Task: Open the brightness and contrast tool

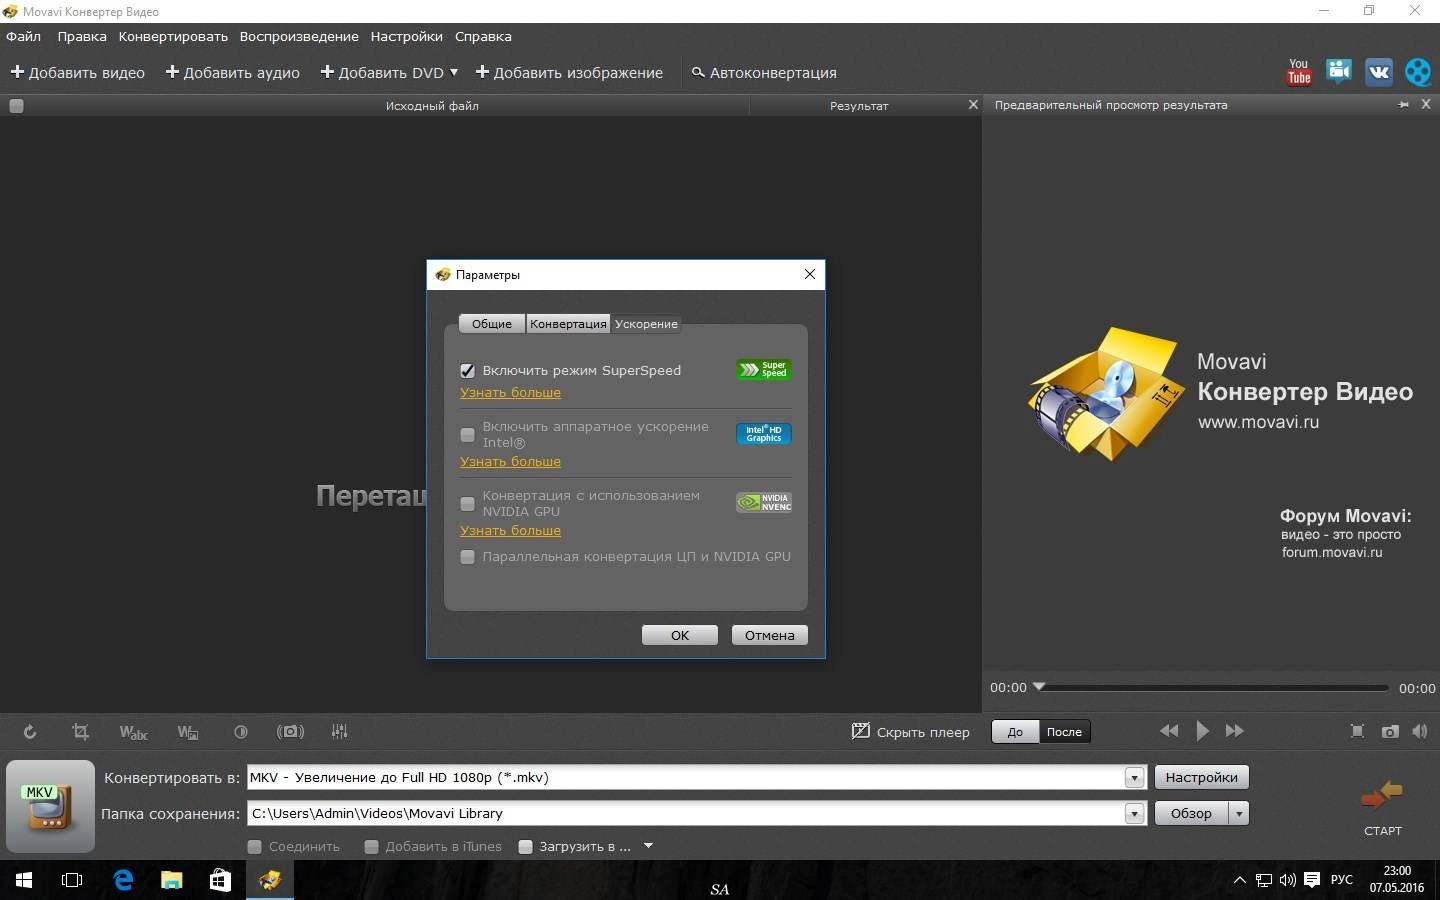Action: tap(241, 732)
